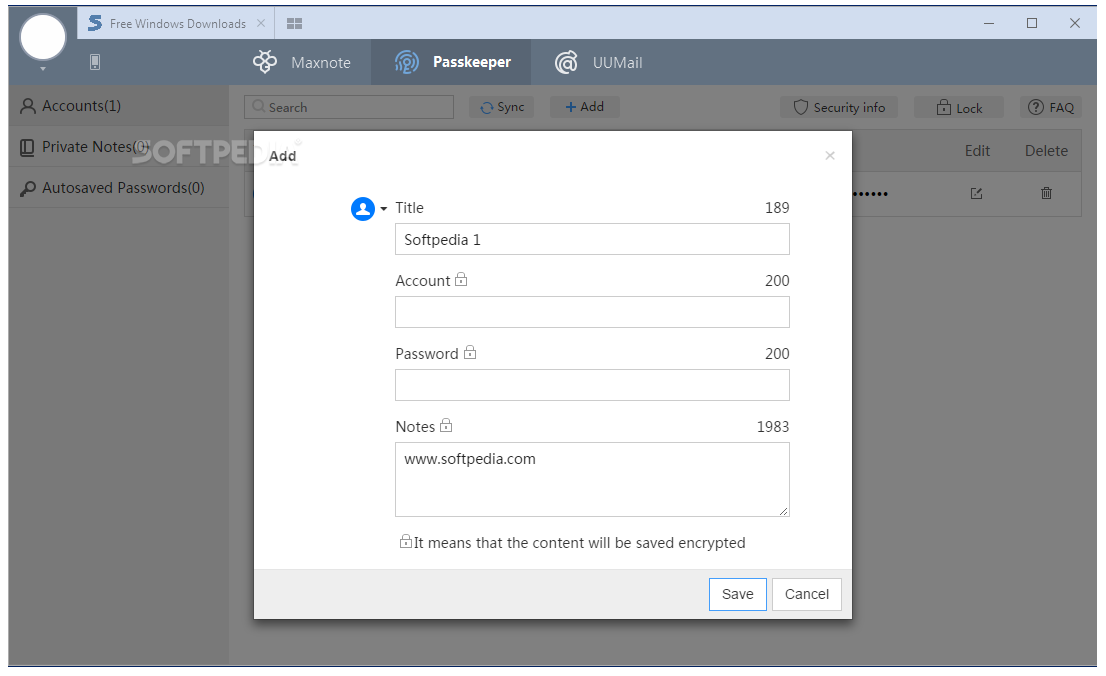Click the Notes character counter 1983
This screenshot has width=1106, height=676.
click(772, 427)
